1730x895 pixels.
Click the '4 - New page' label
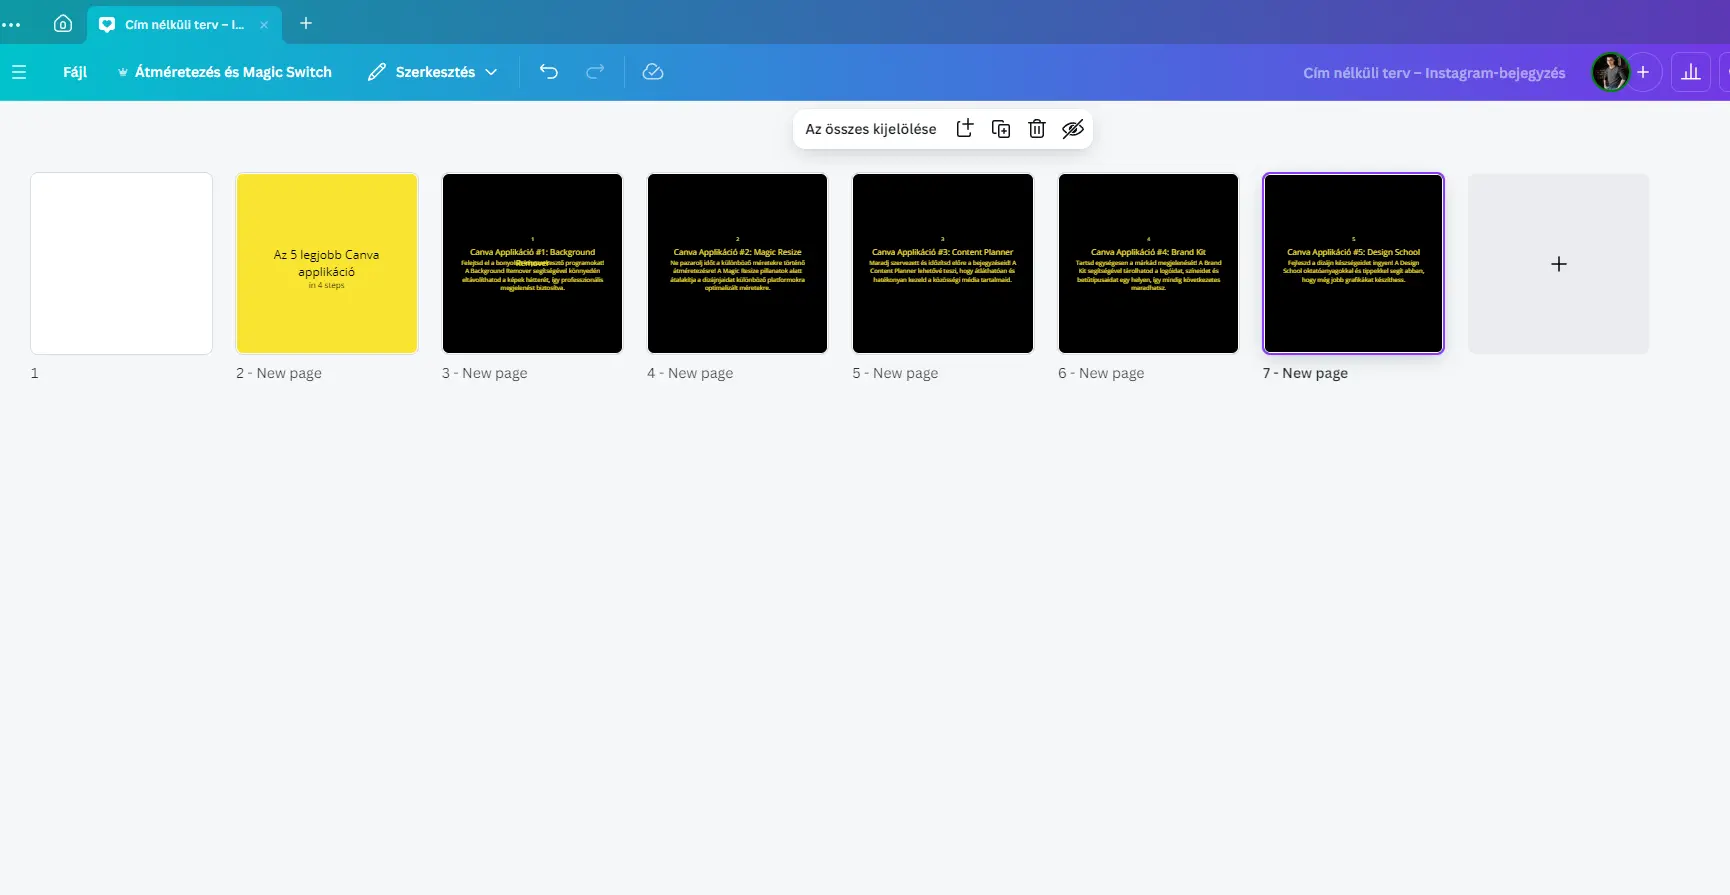(690, 373)
